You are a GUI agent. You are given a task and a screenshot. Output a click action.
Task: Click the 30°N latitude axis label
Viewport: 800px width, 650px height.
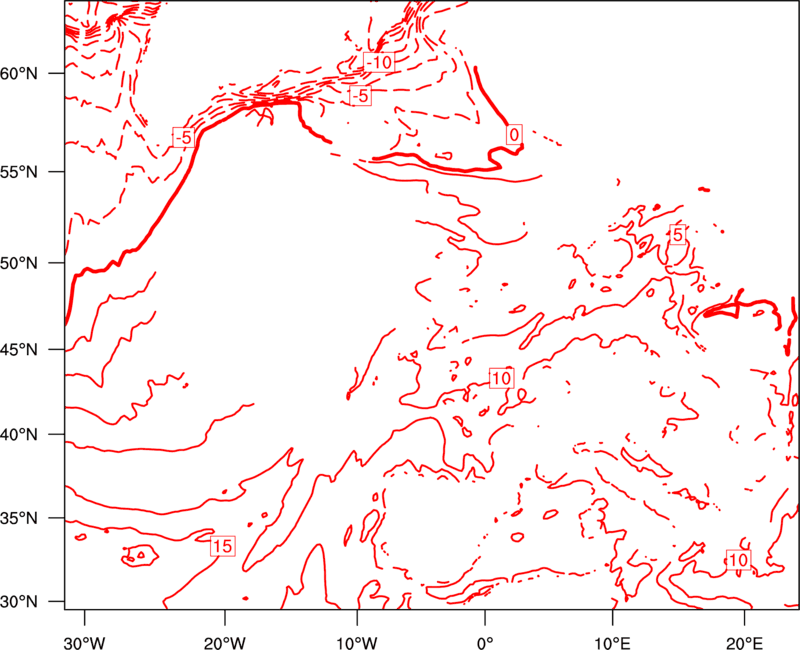pyautogui.click(x=19, y=602)
